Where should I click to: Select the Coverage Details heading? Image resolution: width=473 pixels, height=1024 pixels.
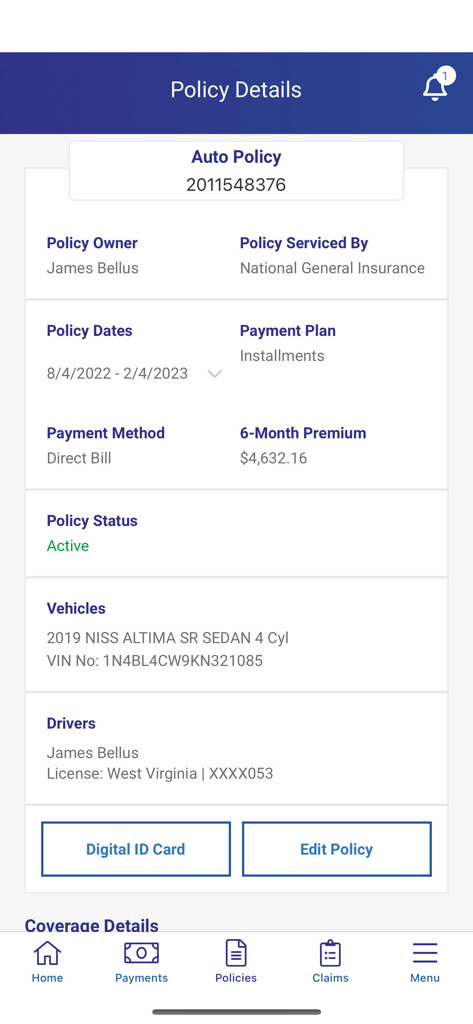(91, 925)
